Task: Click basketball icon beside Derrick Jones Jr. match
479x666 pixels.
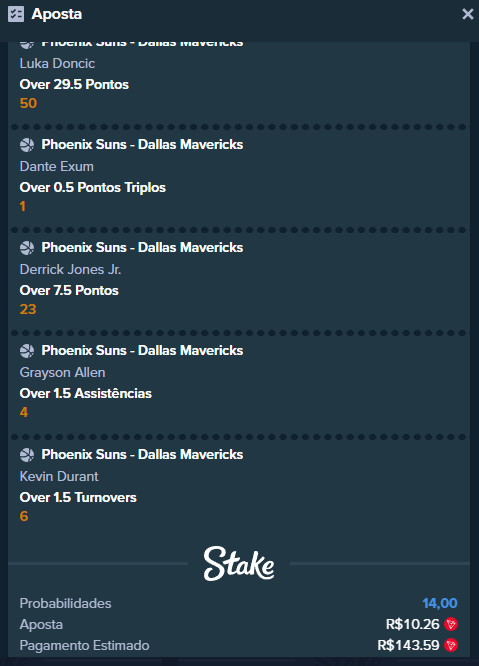Action: tap(27, 248)
